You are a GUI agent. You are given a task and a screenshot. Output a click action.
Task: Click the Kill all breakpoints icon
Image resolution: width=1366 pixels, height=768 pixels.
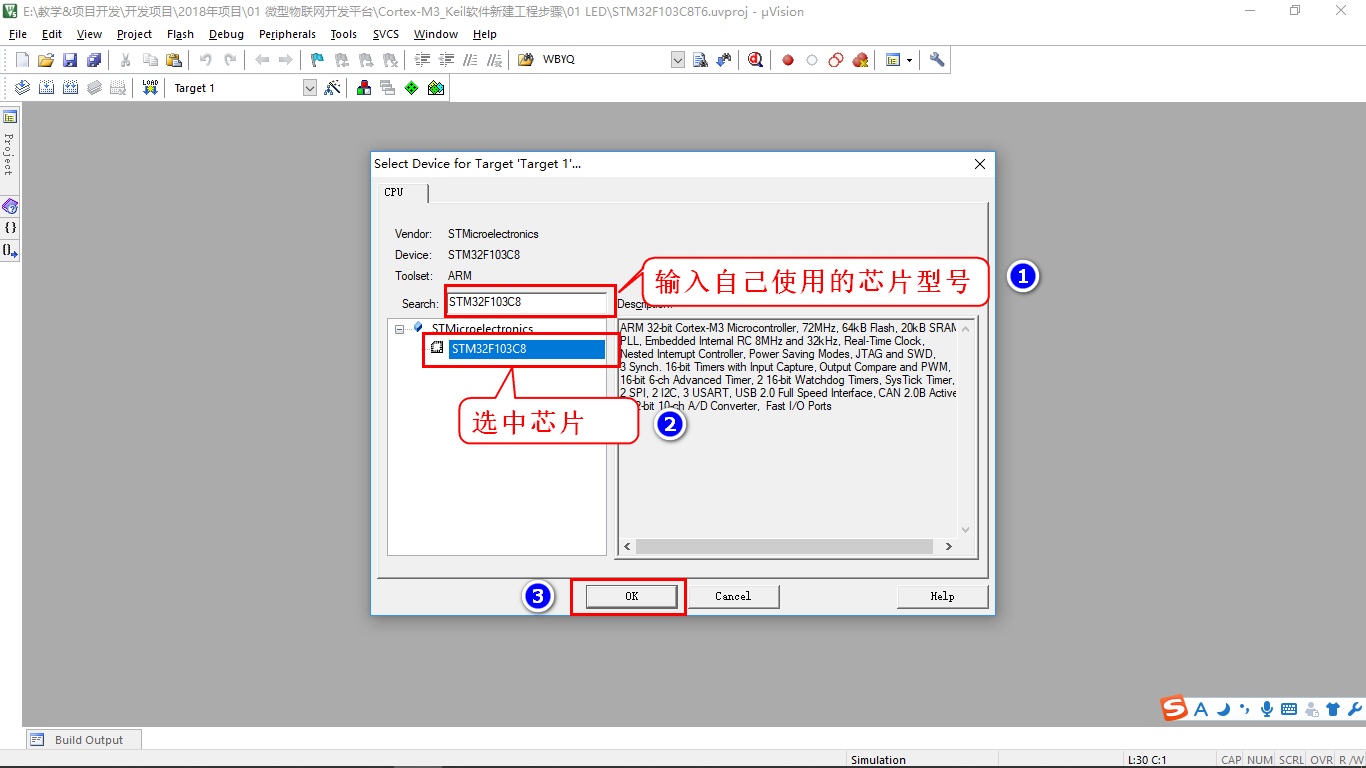[860, 60]
